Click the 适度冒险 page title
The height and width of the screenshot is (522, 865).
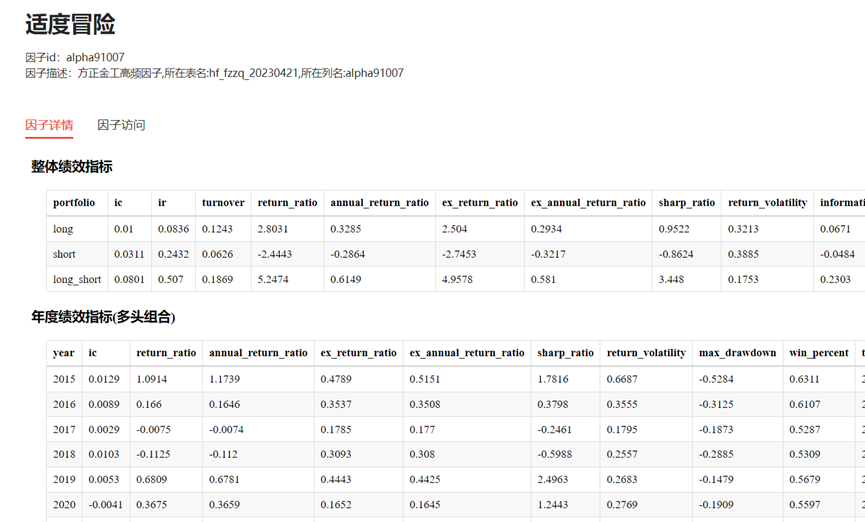point(69,24)
